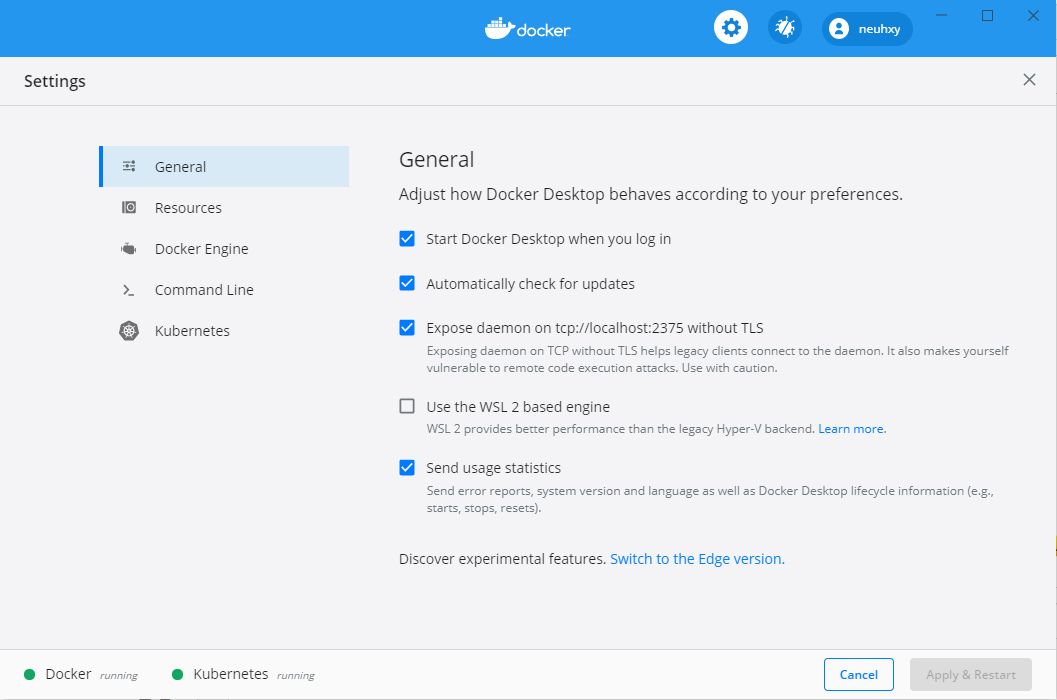Screen dimensions: 1057x700
Task: Open the Command Line settings tab
Action: click(x=224, y=290)
